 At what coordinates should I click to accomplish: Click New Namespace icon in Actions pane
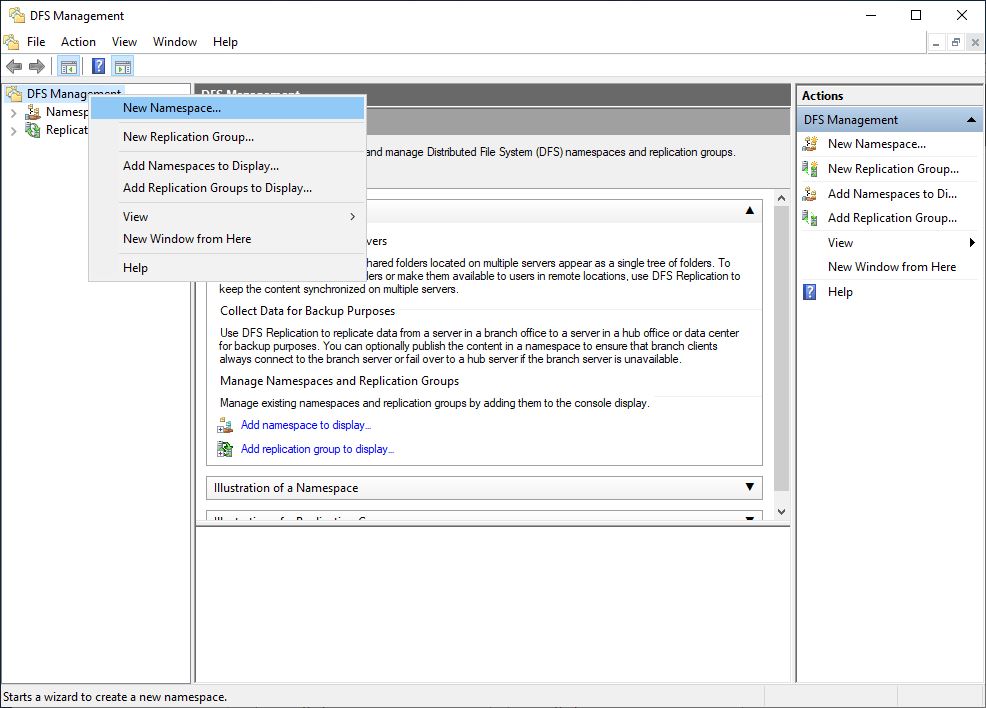point(810,144)
